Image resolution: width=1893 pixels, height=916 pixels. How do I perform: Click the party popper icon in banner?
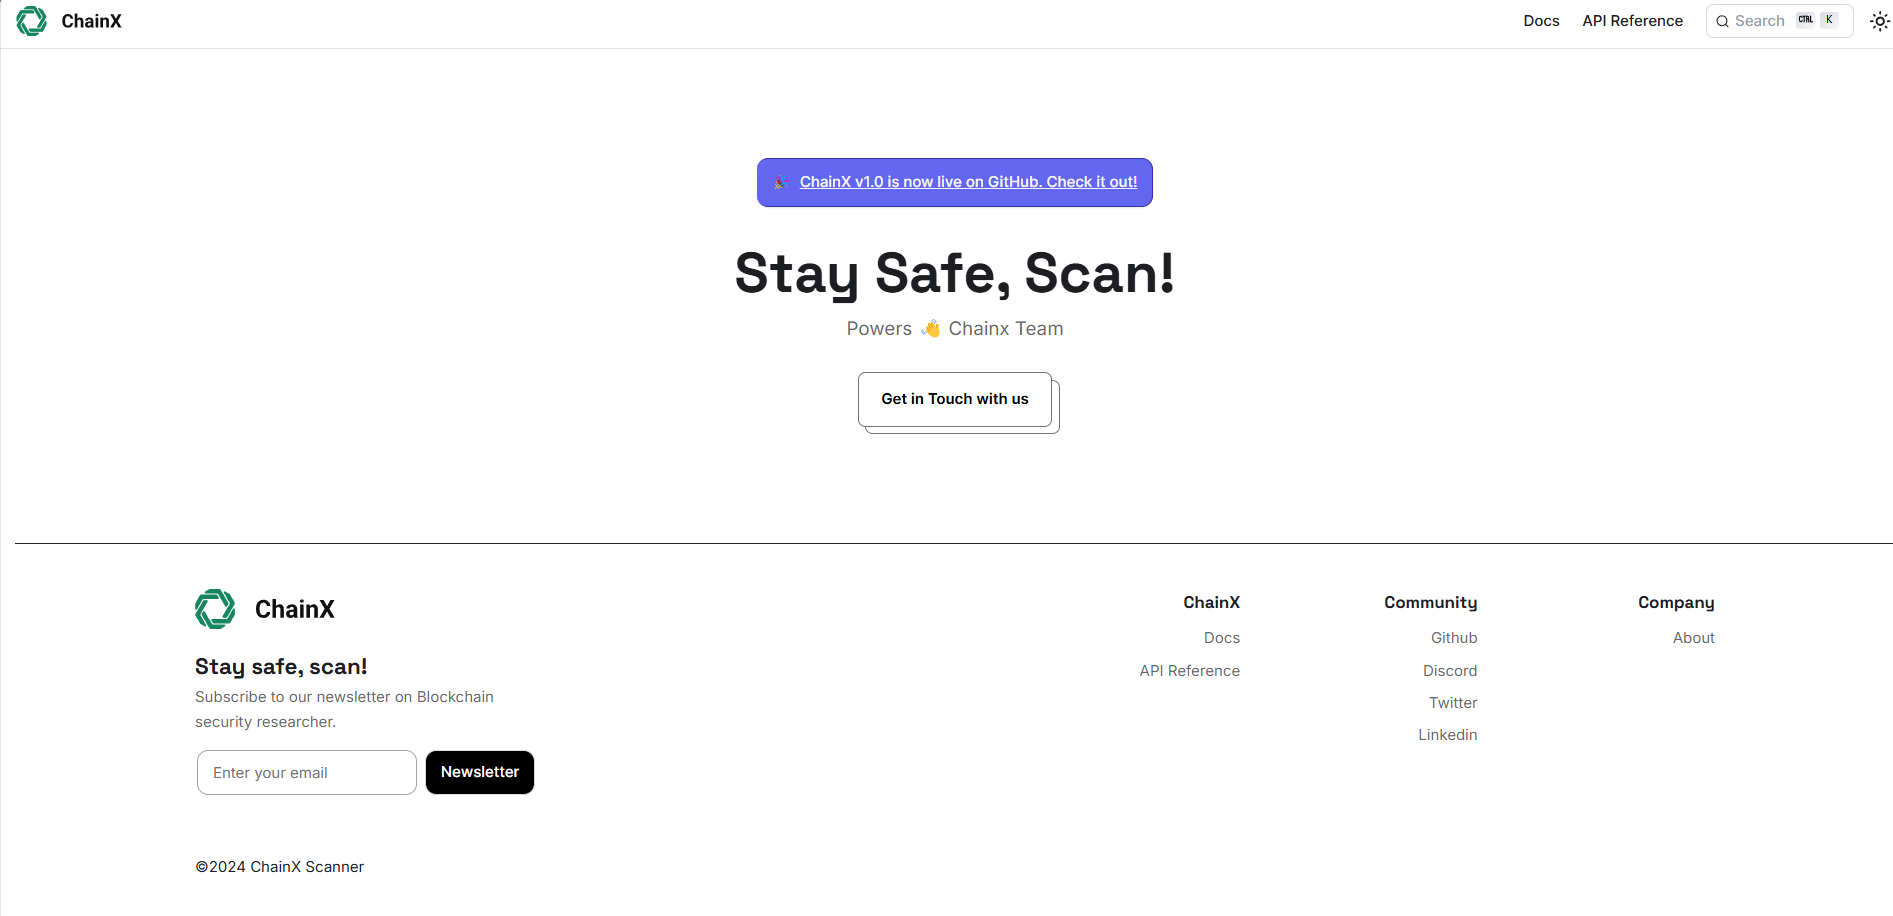(781, 182)
